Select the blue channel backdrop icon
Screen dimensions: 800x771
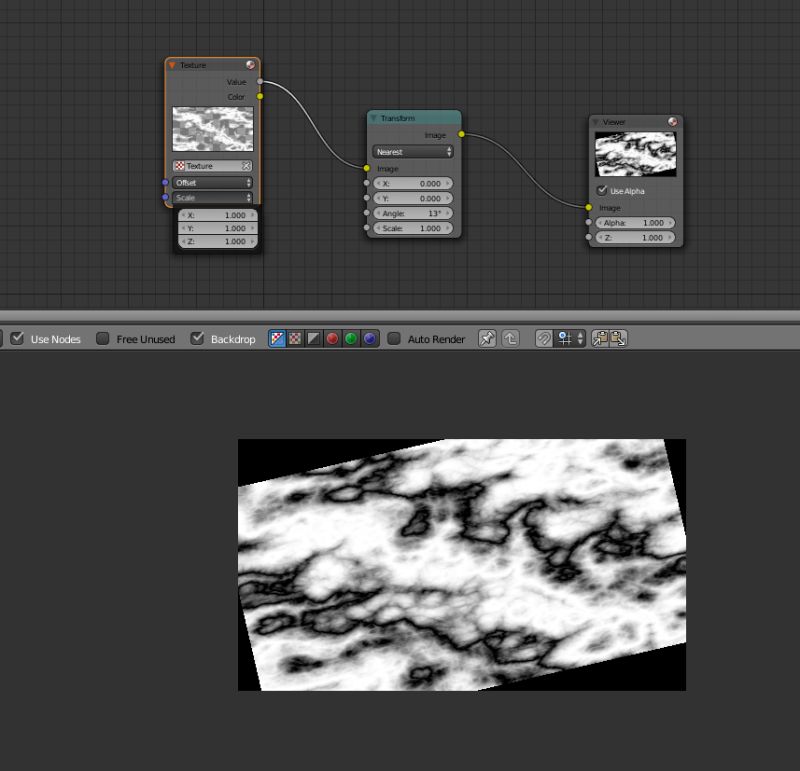[x=367, y=338]
